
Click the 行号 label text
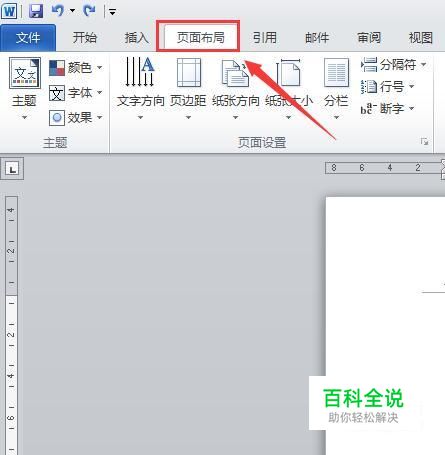pos(392,87)
